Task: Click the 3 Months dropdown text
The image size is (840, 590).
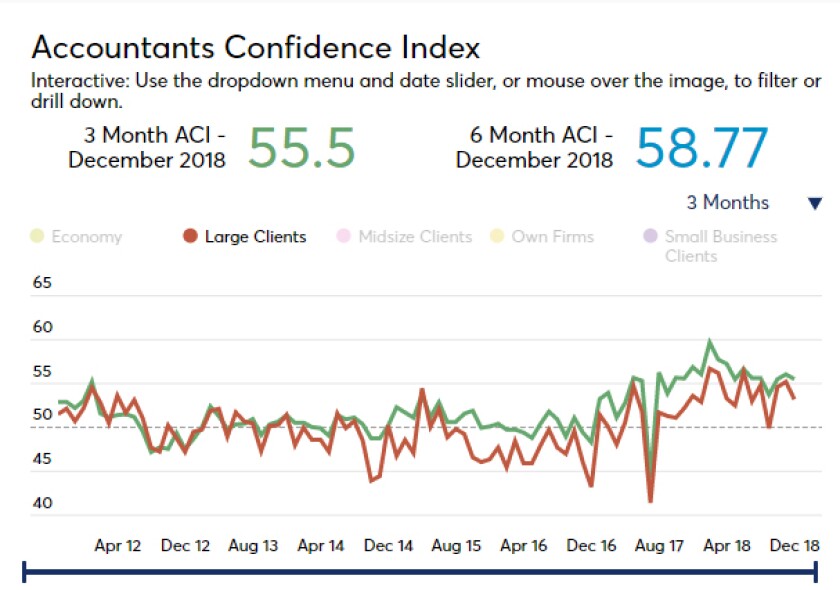Action: 728,203
